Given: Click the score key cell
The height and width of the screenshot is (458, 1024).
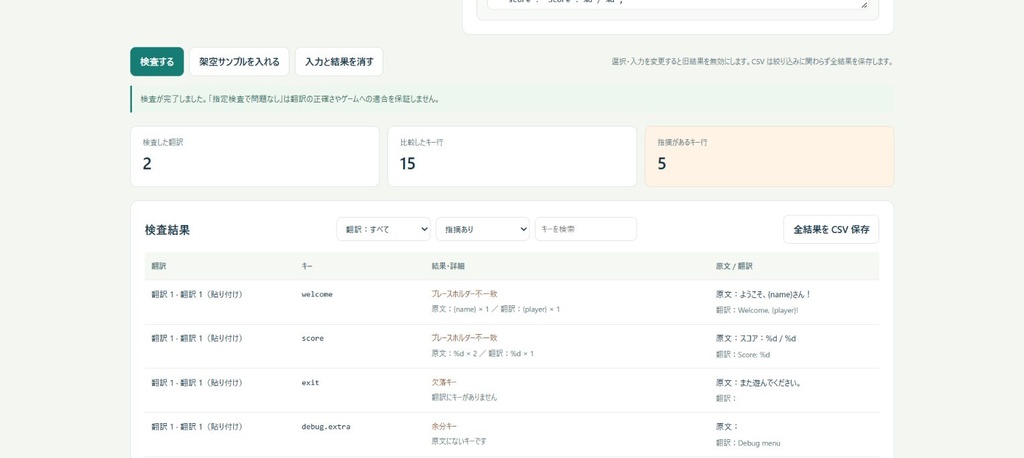Looking at the screenshot, I should tap(312, 338).
